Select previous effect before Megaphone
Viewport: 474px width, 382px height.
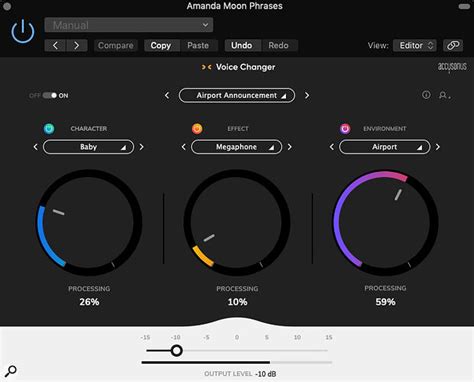(x=184, y=147)
